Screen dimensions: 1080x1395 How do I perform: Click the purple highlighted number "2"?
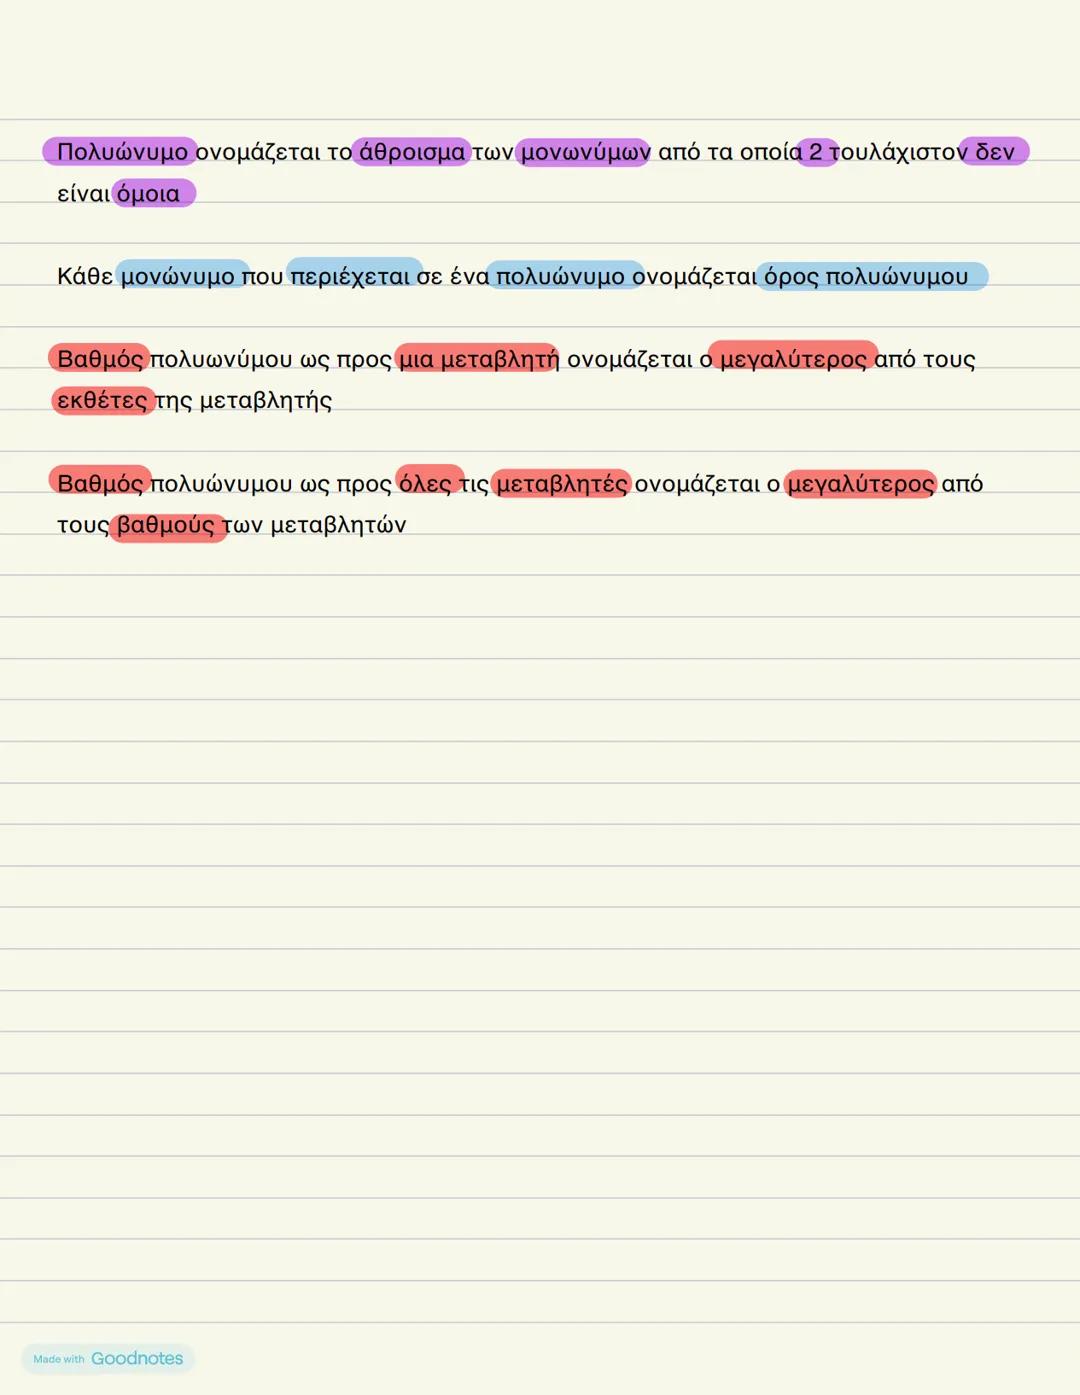tap(816, 152)
